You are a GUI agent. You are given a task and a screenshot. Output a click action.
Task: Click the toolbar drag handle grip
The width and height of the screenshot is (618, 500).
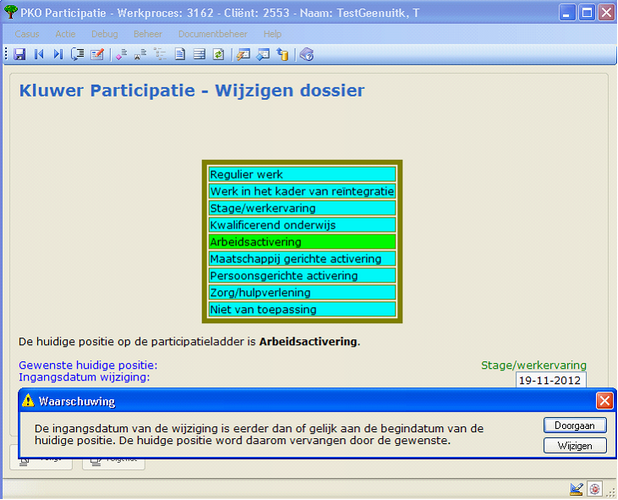coord(6,54)
